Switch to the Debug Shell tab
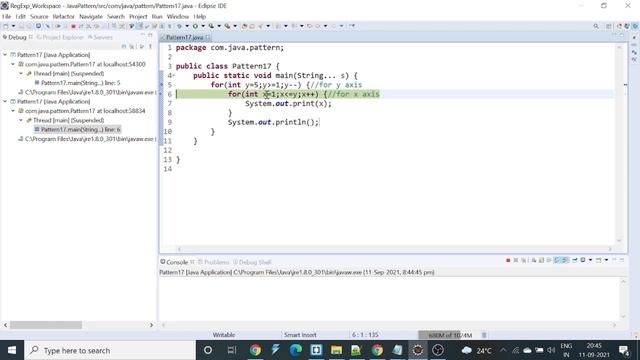This screenshot has height=360, width=640. (x=252, y=262)
